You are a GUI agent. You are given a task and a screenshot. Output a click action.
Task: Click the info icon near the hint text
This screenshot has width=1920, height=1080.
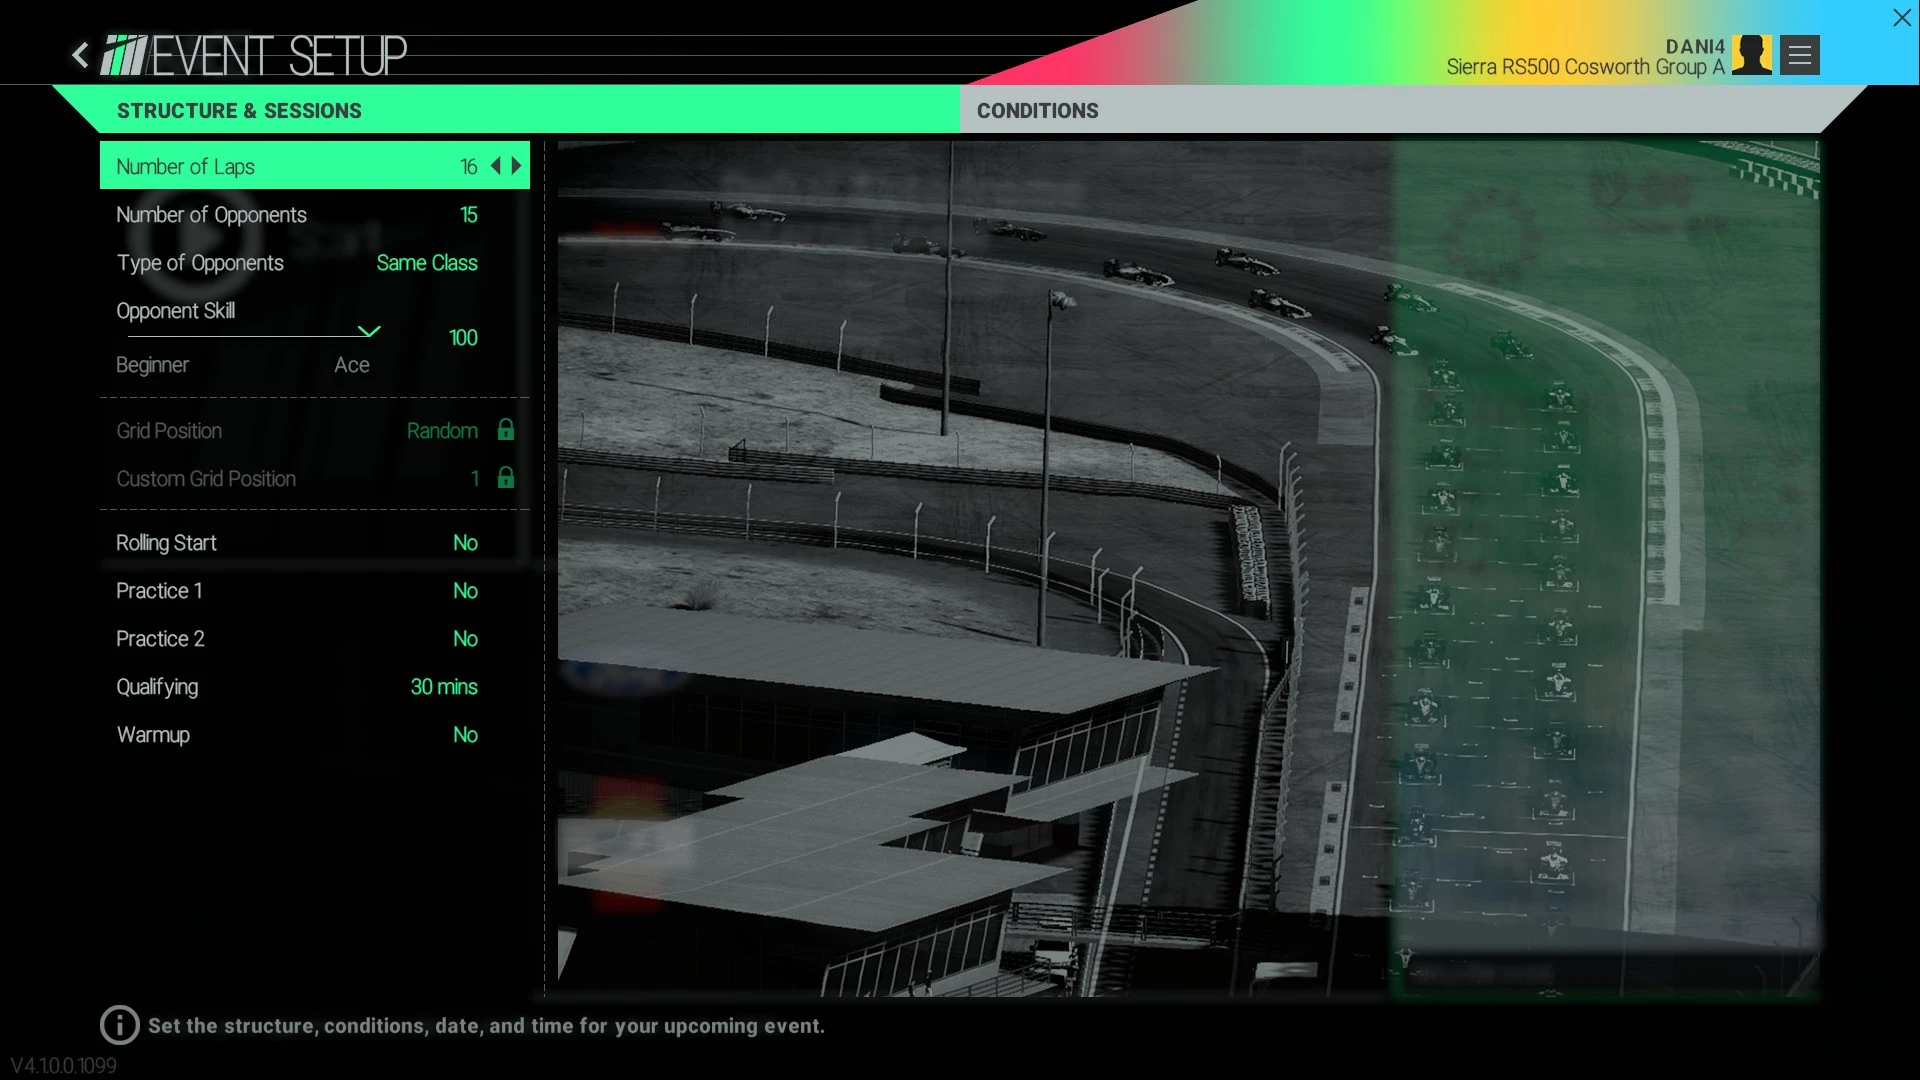tap(119, 1025)
